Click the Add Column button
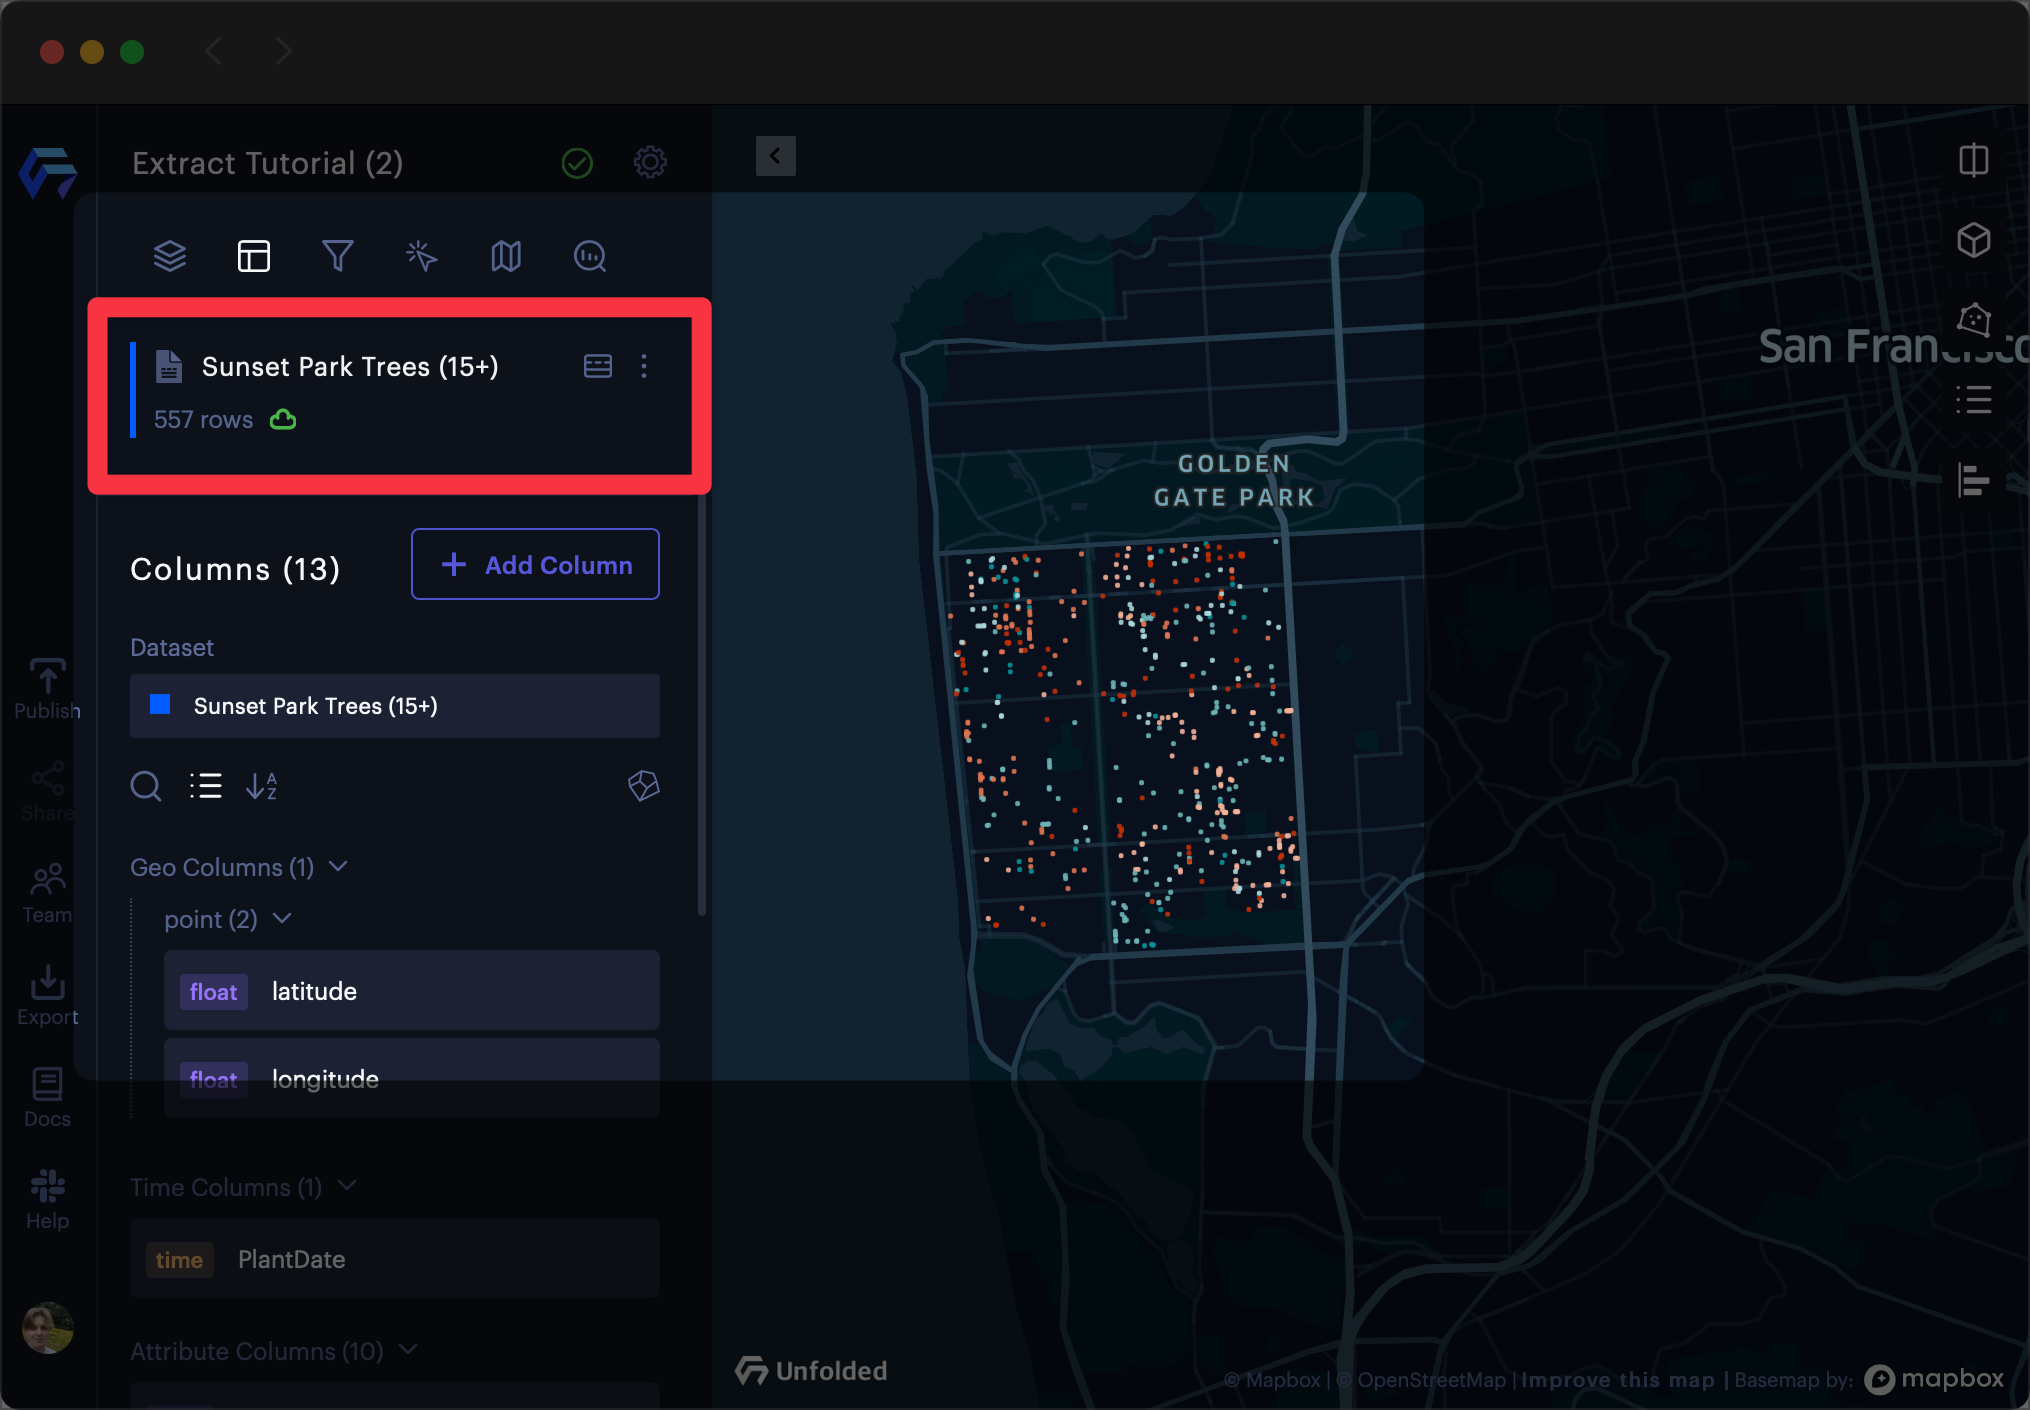 pos(535,565)
